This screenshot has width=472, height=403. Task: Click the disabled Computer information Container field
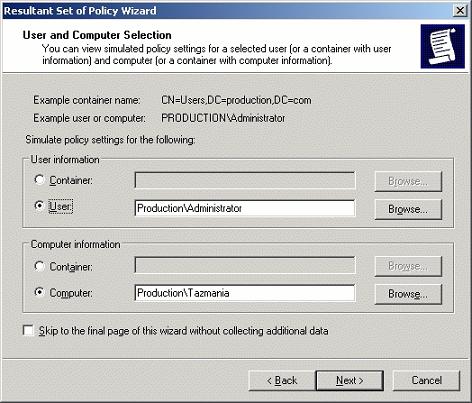tap(245, 265)
